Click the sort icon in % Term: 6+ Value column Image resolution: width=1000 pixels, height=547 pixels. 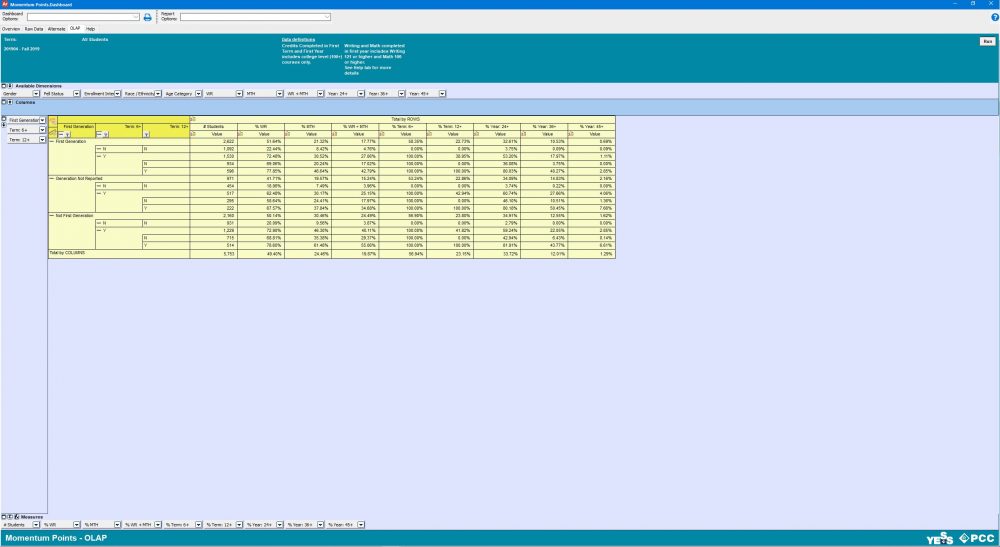tap(381, 134)
